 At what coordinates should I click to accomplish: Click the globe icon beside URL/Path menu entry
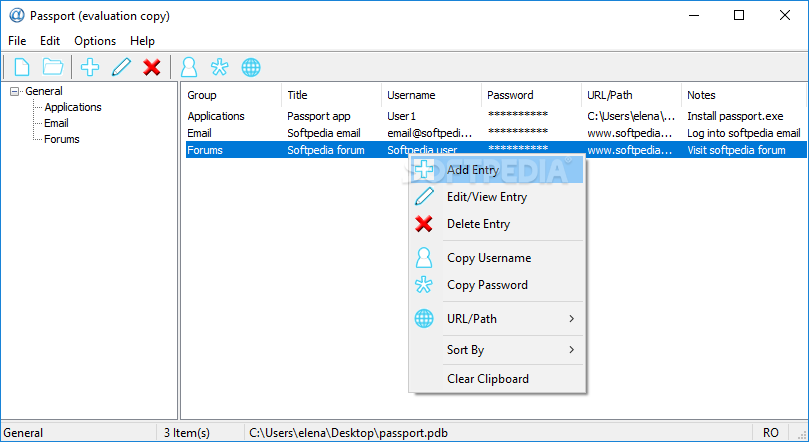(424, 319)
